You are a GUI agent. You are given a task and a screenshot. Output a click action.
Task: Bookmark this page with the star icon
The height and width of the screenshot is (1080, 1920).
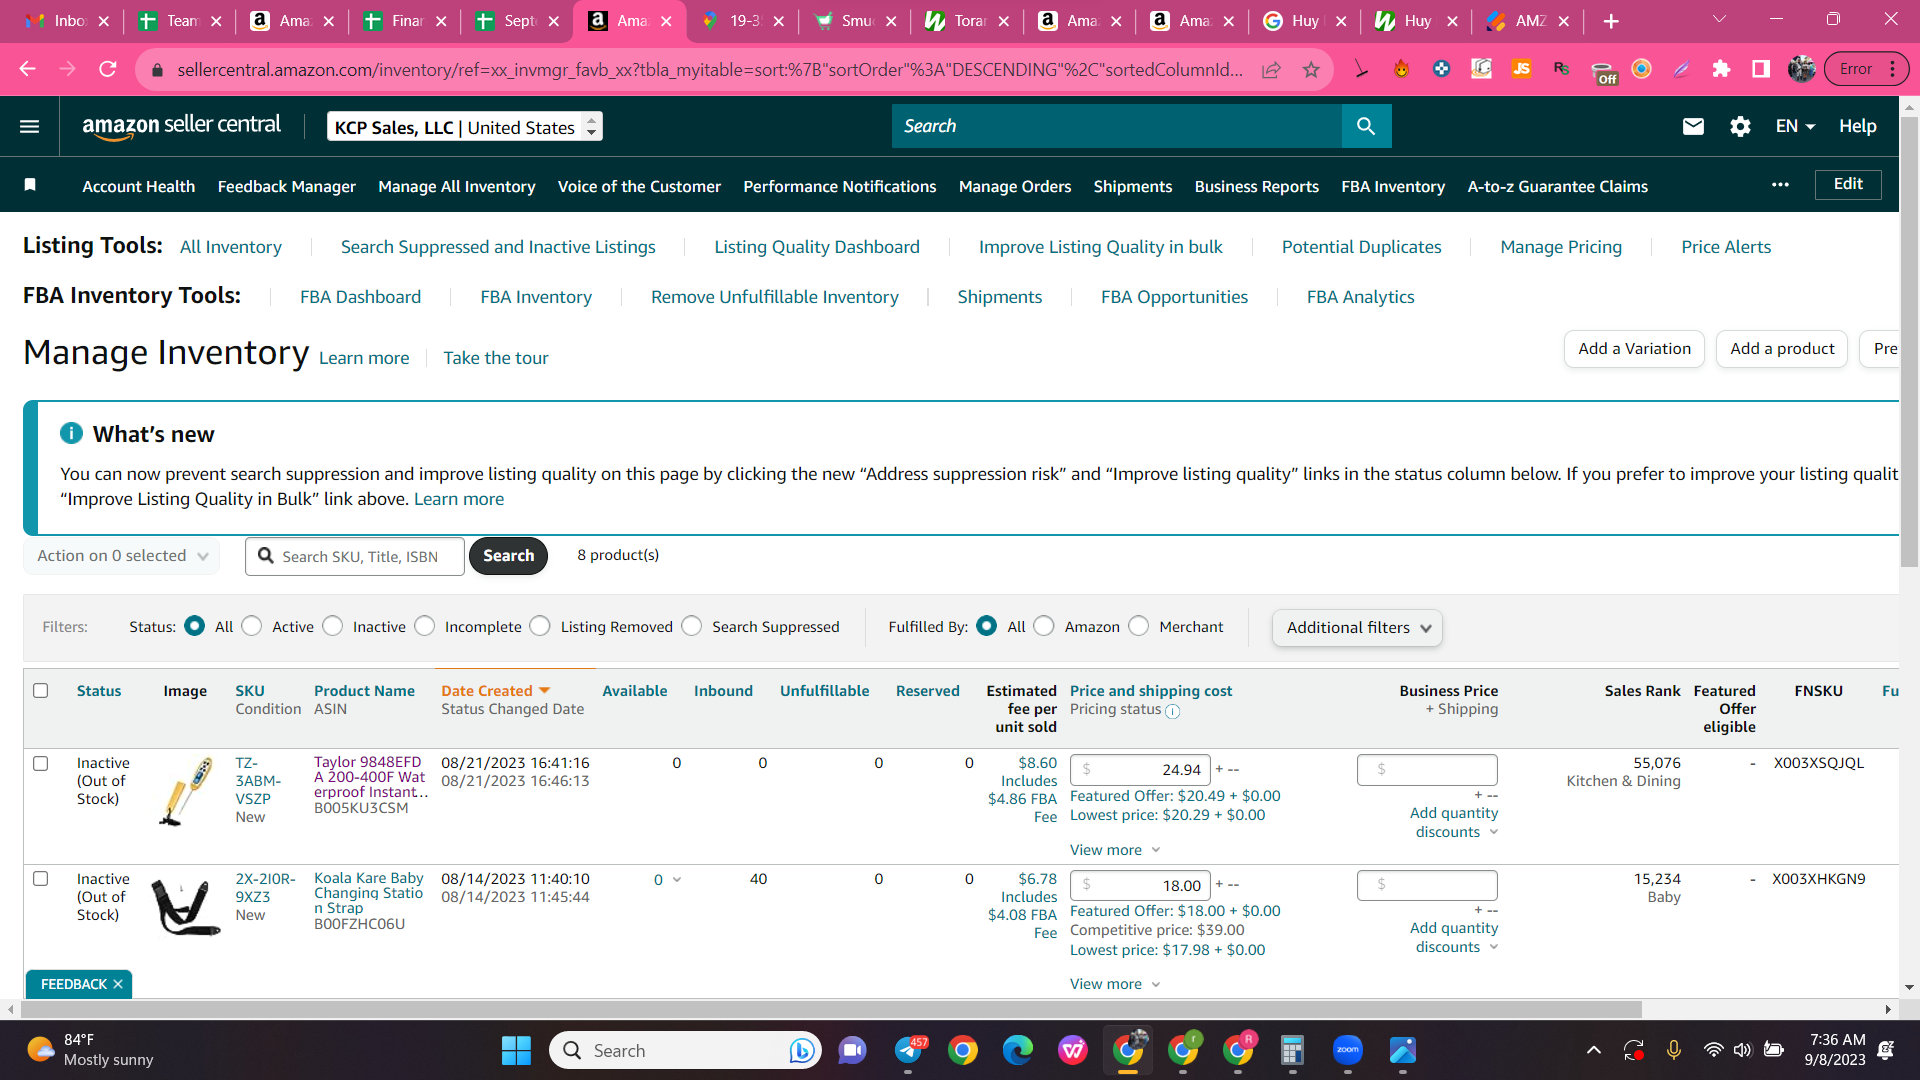(x=1311, y=69)
